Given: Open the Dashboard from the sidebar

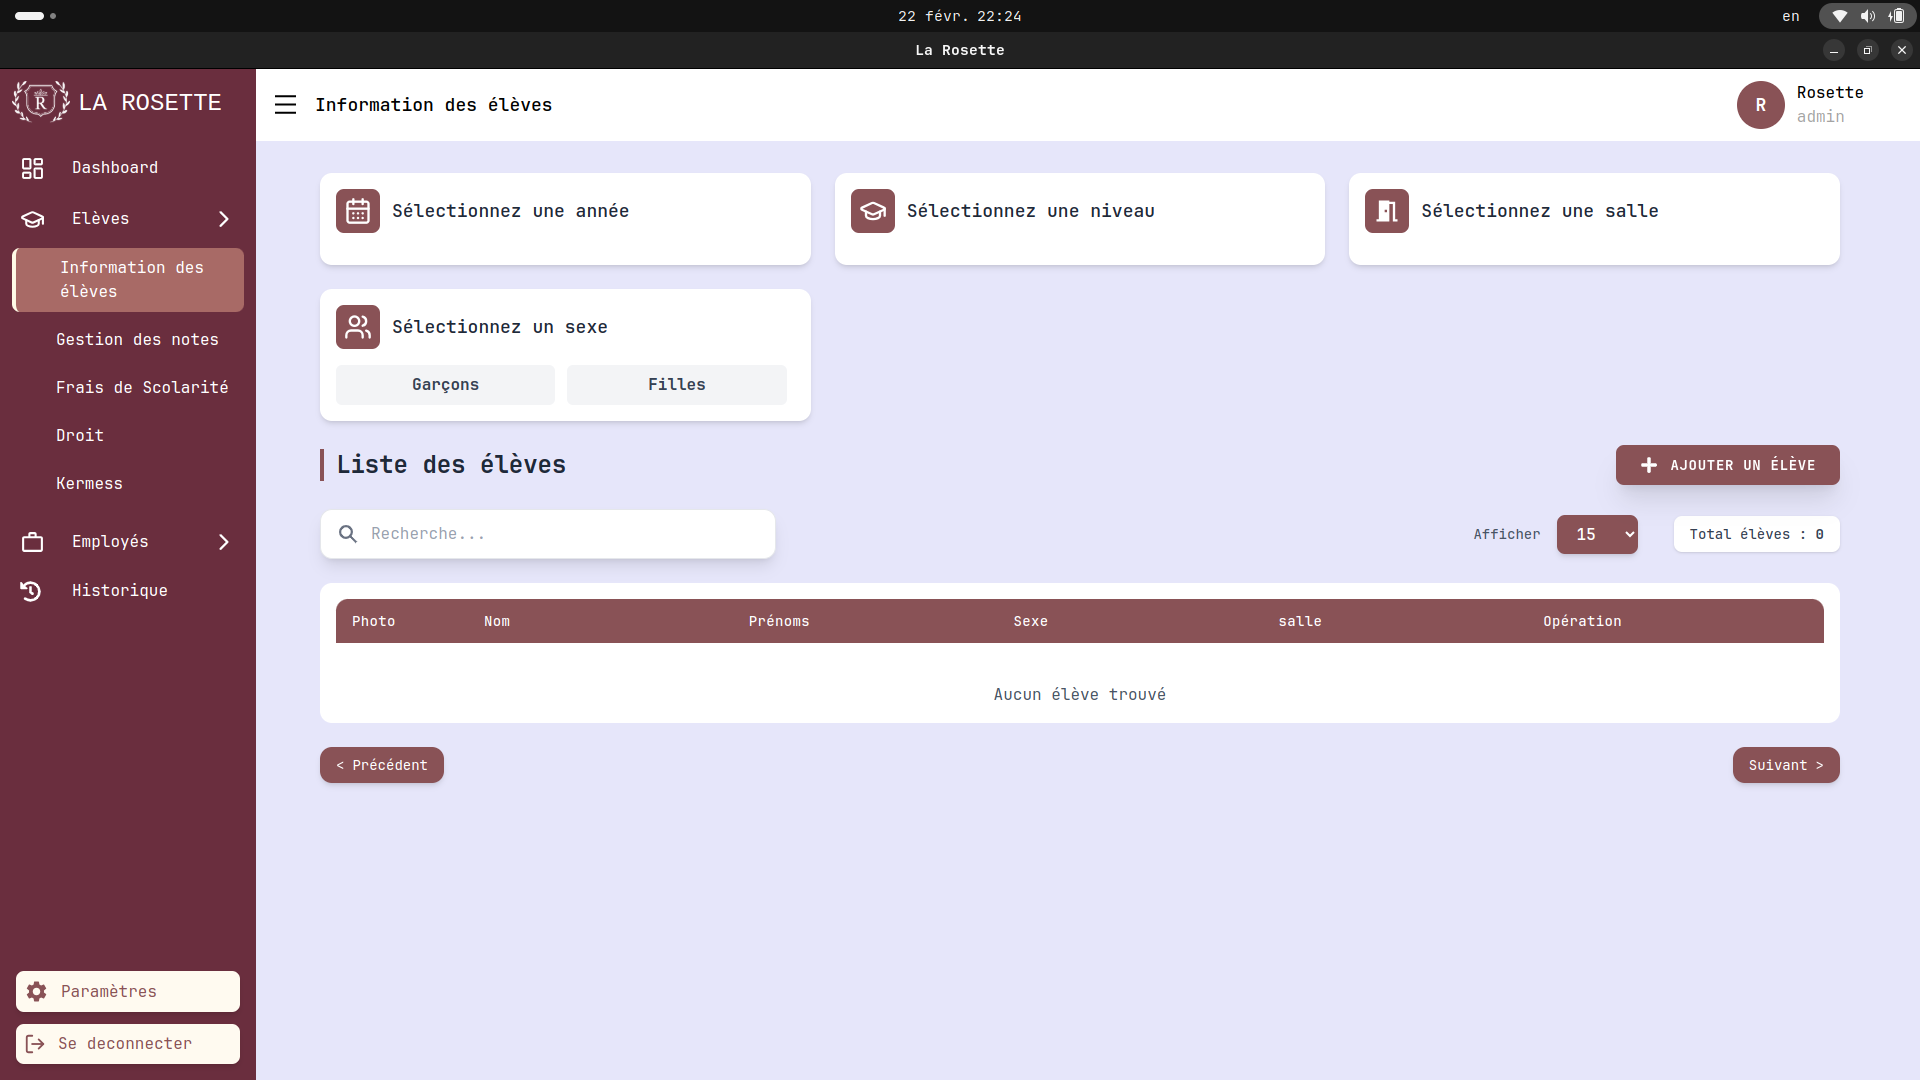Looking at the screenshot, I should coord(114,167).
